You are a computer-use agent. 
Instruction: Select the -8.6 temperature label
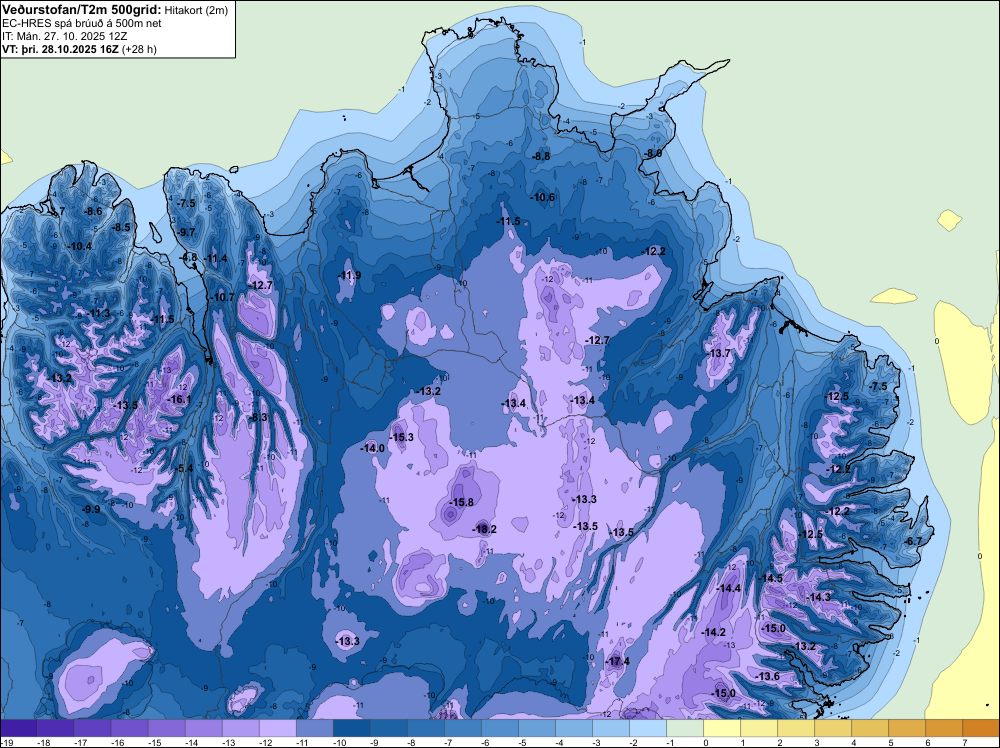[93, 212]
